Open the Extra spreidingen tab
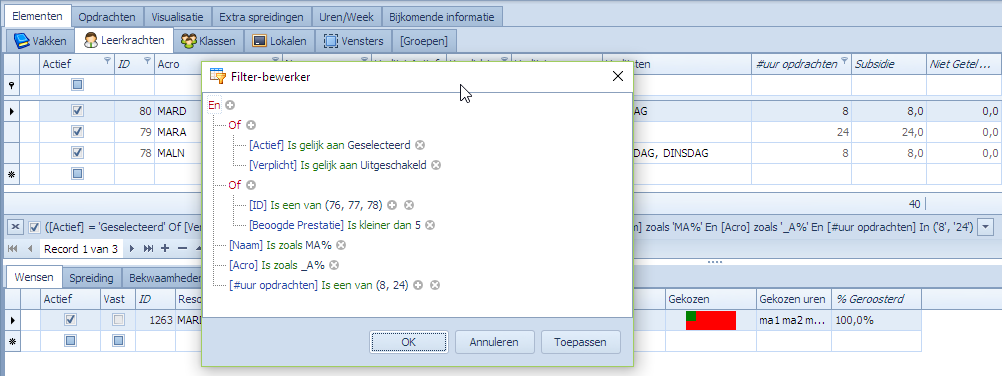Screen dimensions: 1002x376 pos(261,17)
